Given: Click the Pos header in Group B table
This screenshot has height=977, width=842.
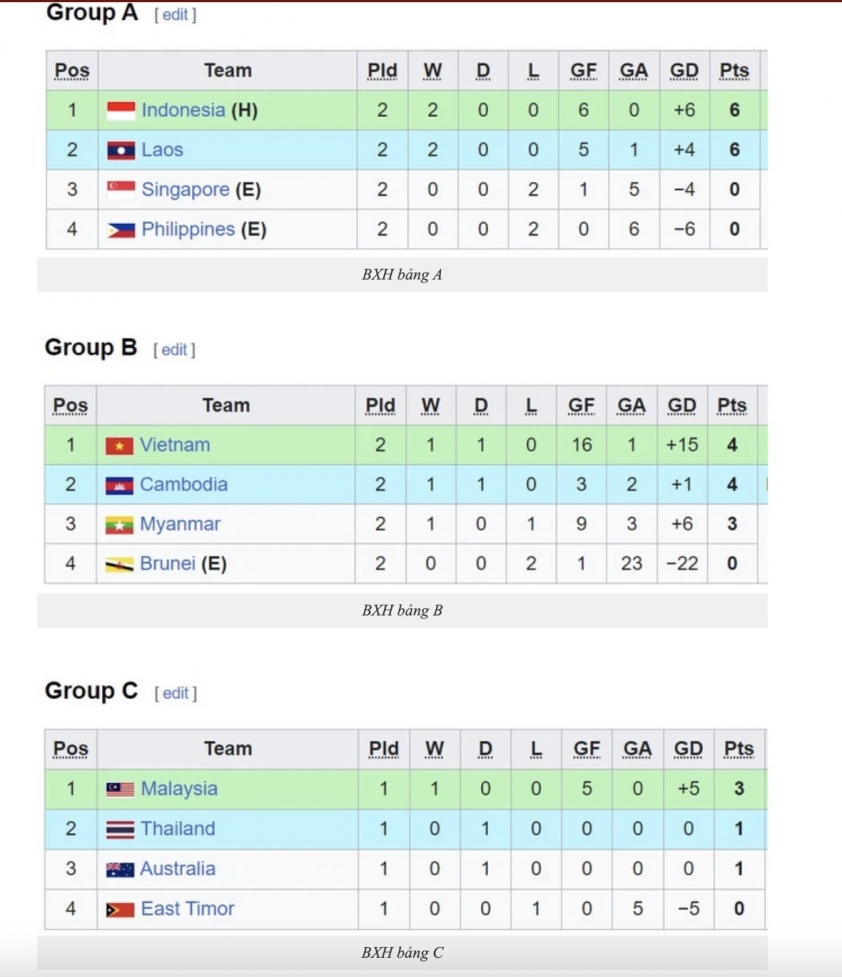Looking at the screenshot, I should [x=70, y=406].
